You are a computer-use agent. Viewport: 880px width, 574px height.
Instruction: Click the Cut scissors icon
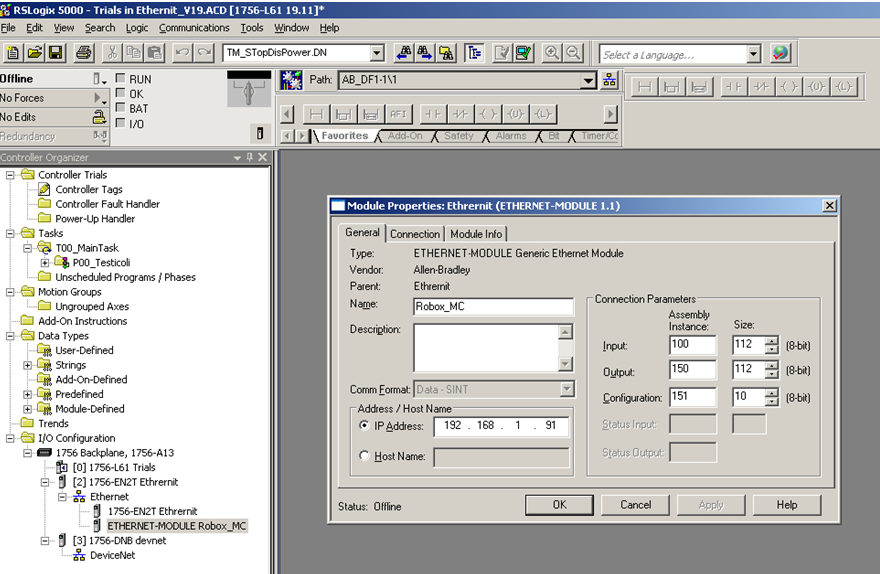tap(112, 53)
